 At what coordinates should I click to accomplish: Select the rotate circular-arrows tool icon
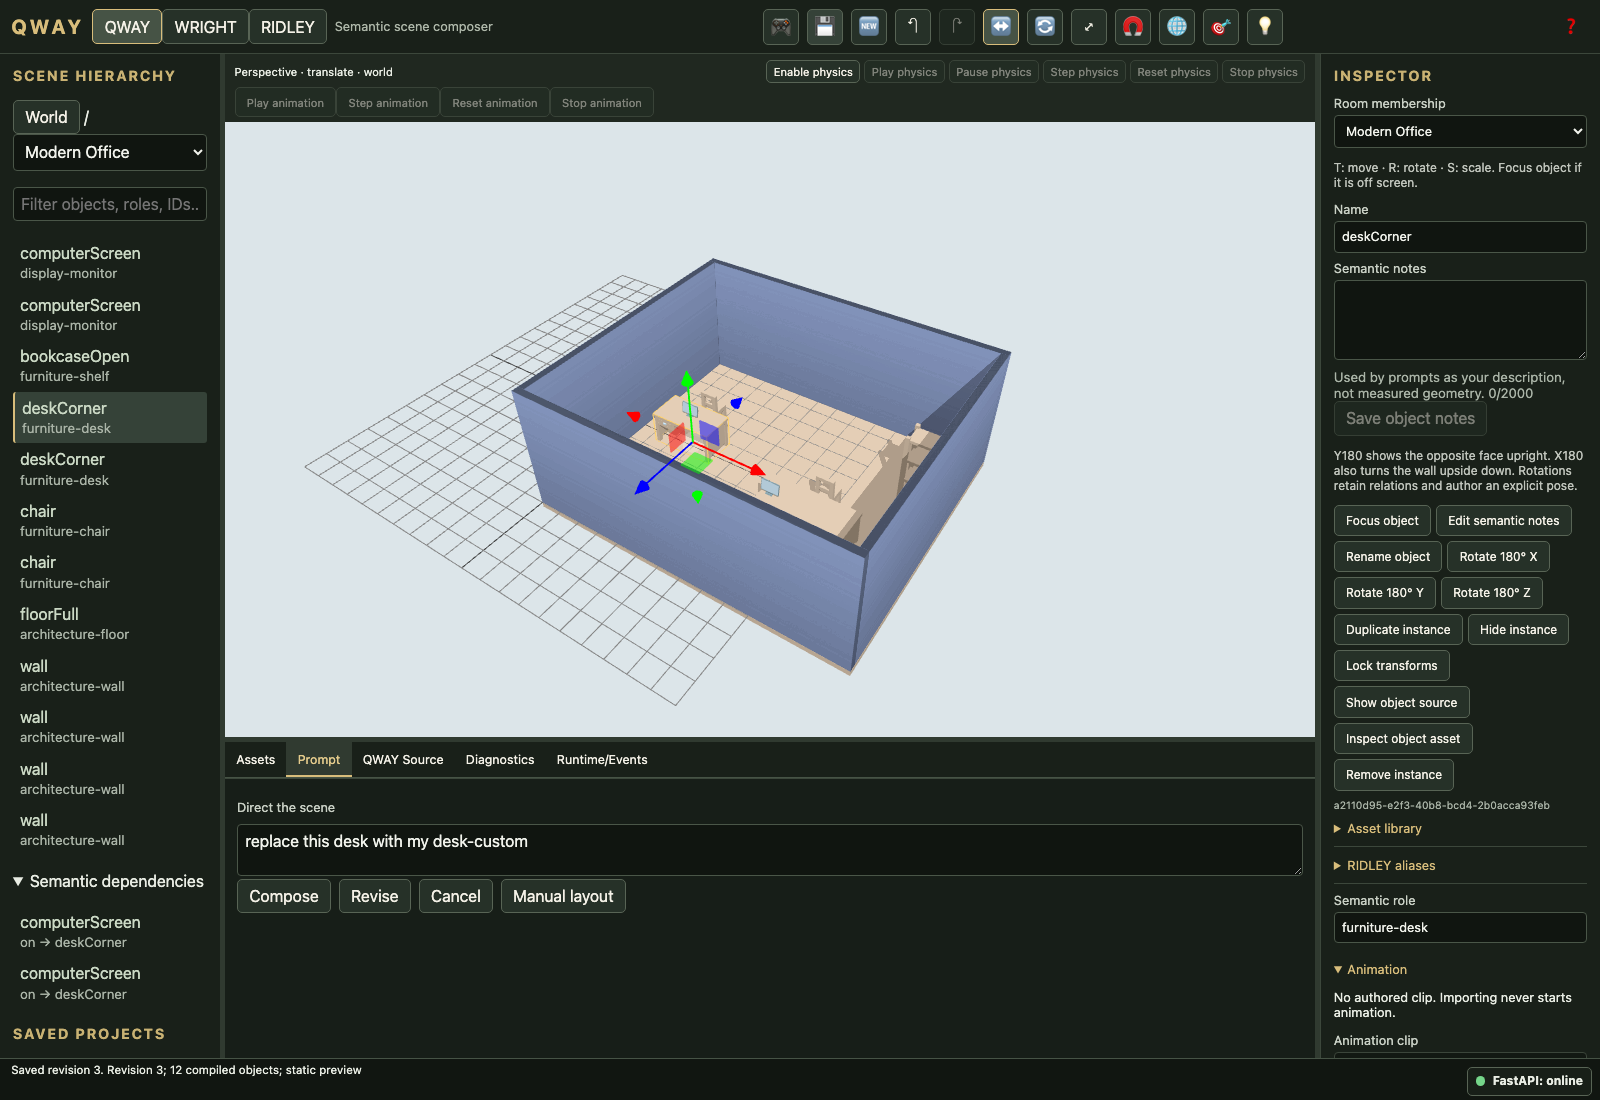1045,27
